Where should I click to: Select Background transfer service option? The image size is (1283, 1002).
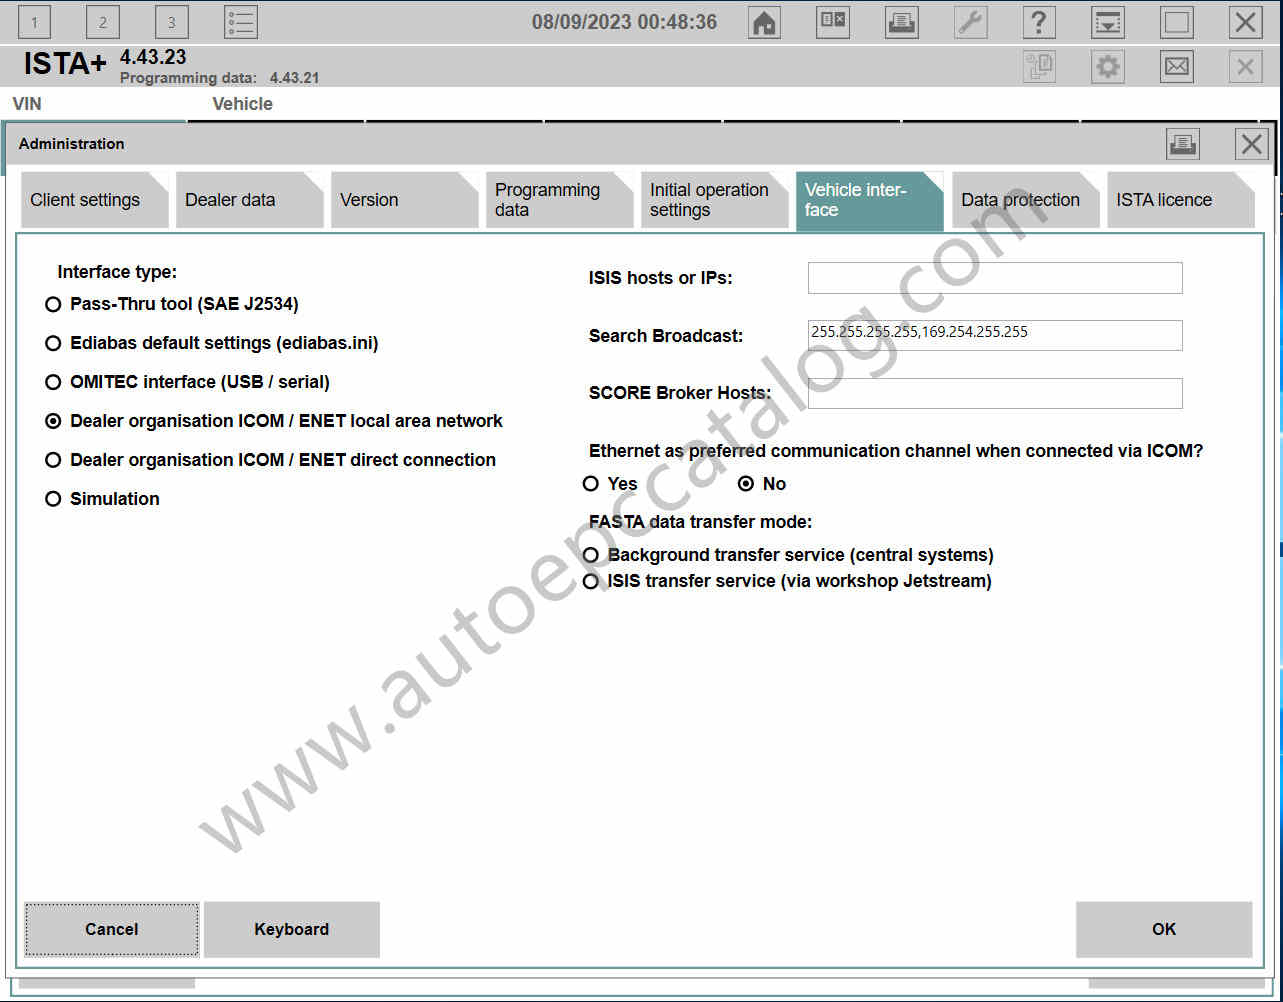(x=788, y=555)
